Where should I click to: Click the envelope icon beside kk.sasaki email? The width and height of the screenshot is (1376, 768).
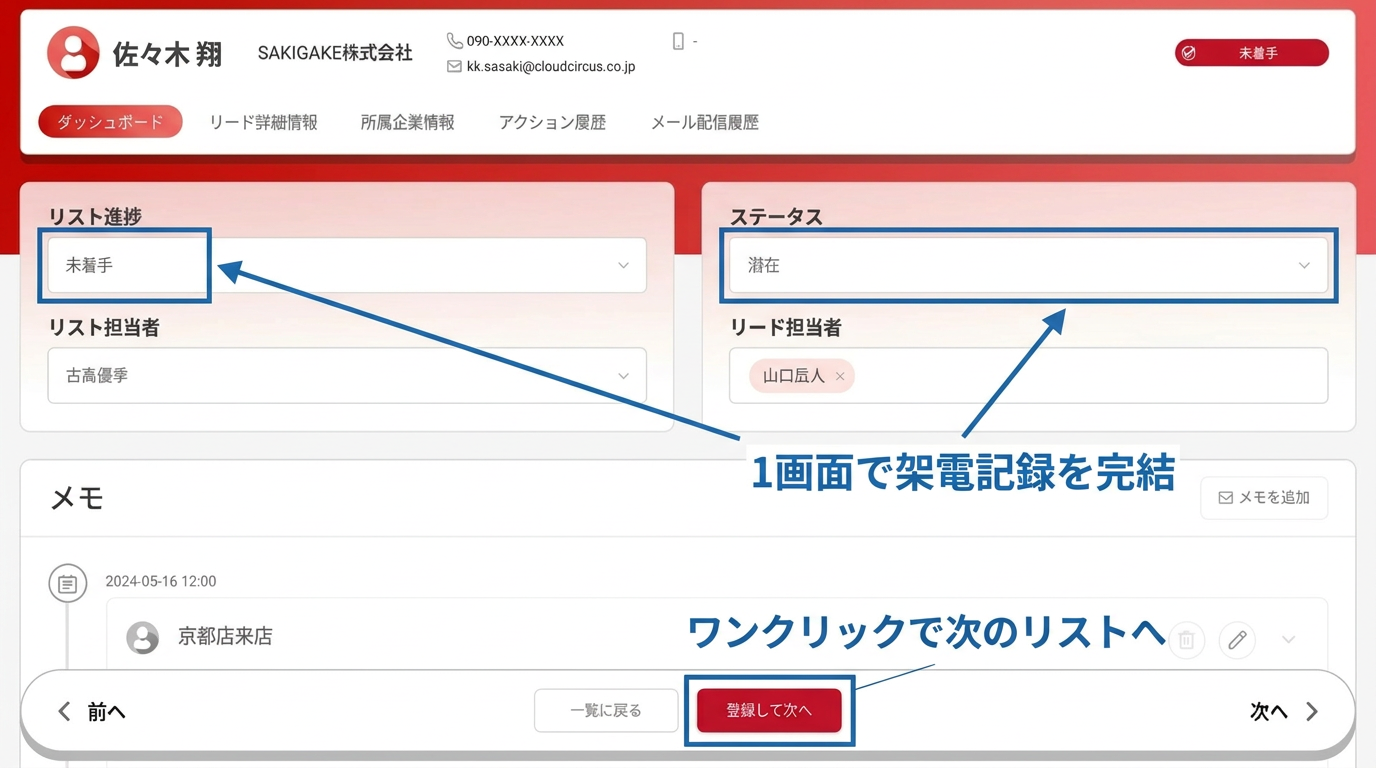click(454, 66)
